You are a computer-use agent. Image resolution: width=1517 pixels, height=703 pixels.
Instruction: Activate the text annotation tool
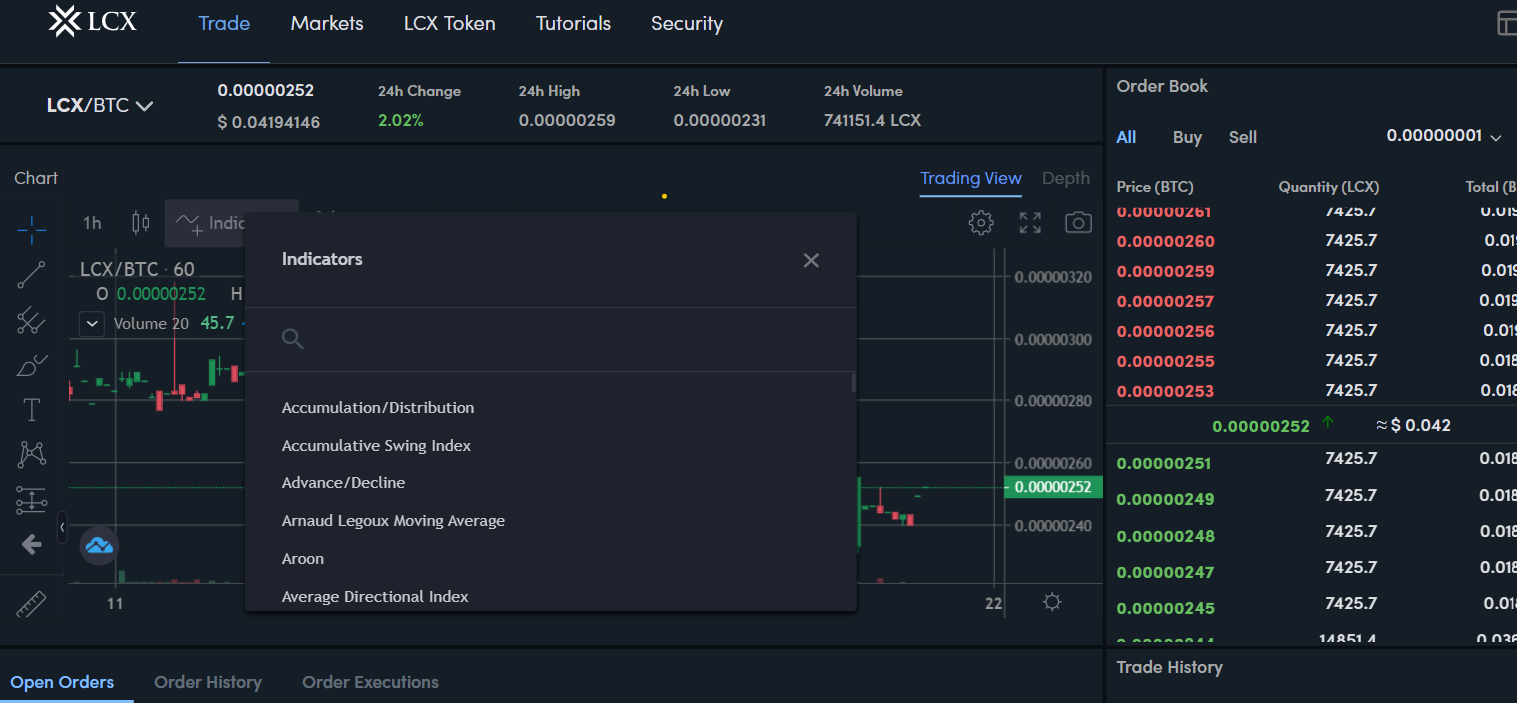pyautogui.click(x=32, y=410)
